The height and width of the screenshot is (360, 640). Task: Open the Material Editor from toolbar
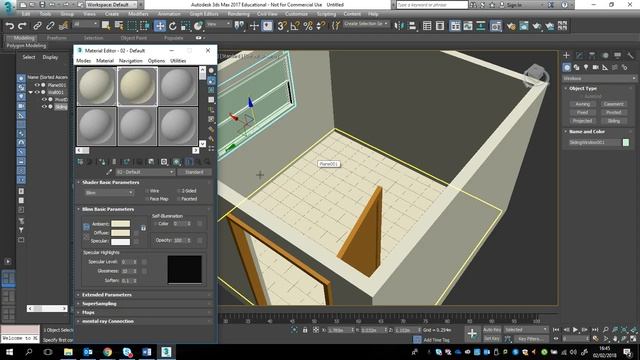[x=496, y=26]
